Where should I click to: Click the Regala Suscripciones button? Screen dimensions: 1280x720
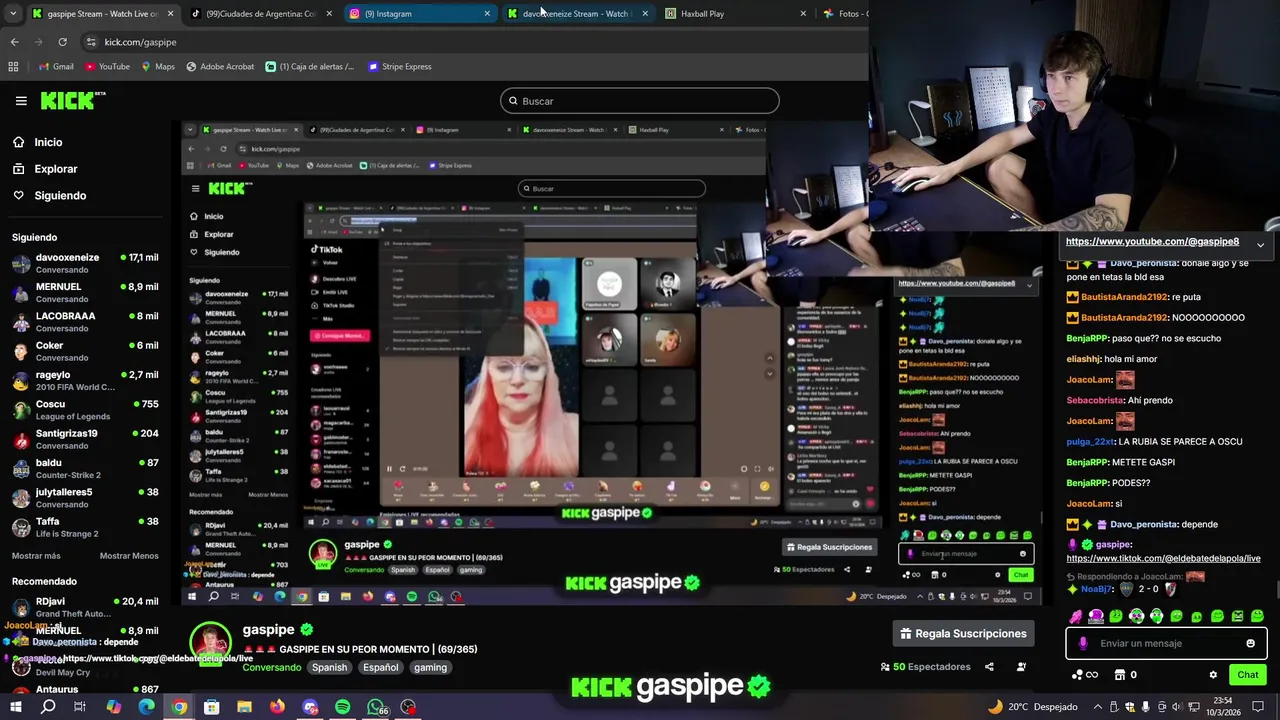[963, 633]
